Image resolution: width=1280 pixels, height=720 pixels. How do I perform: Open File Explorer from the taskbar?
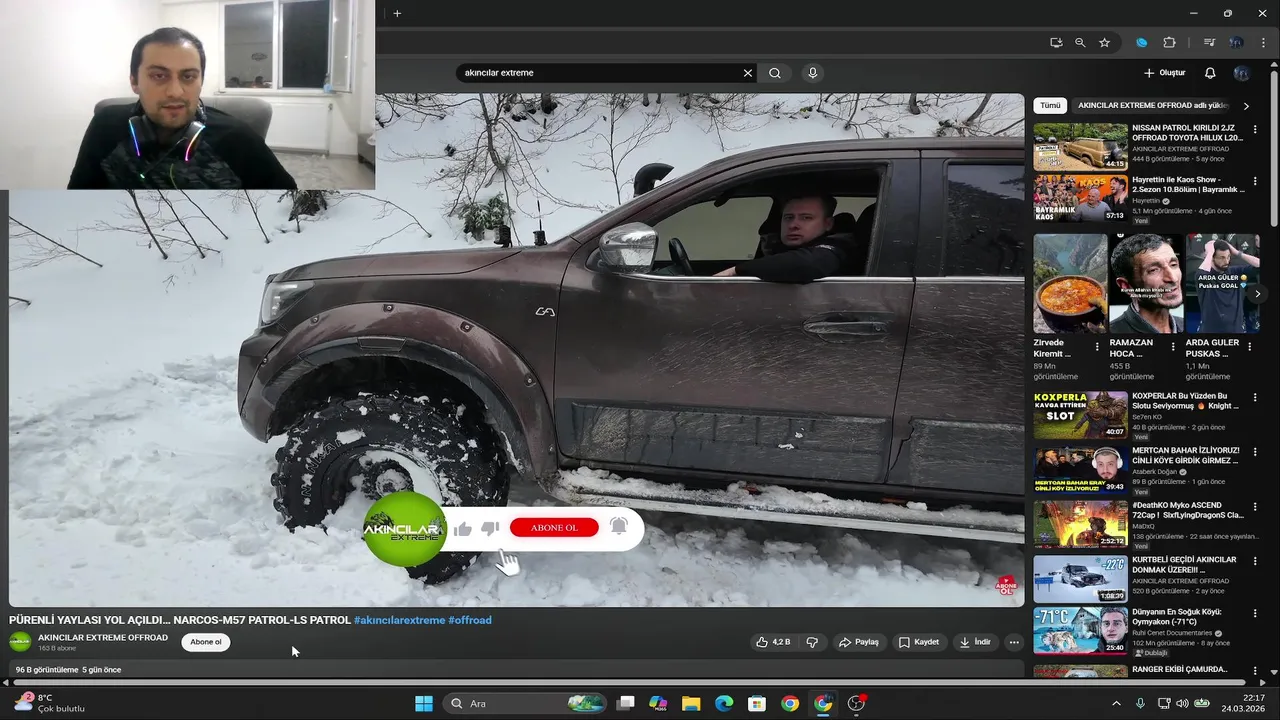tap(691, 703)
